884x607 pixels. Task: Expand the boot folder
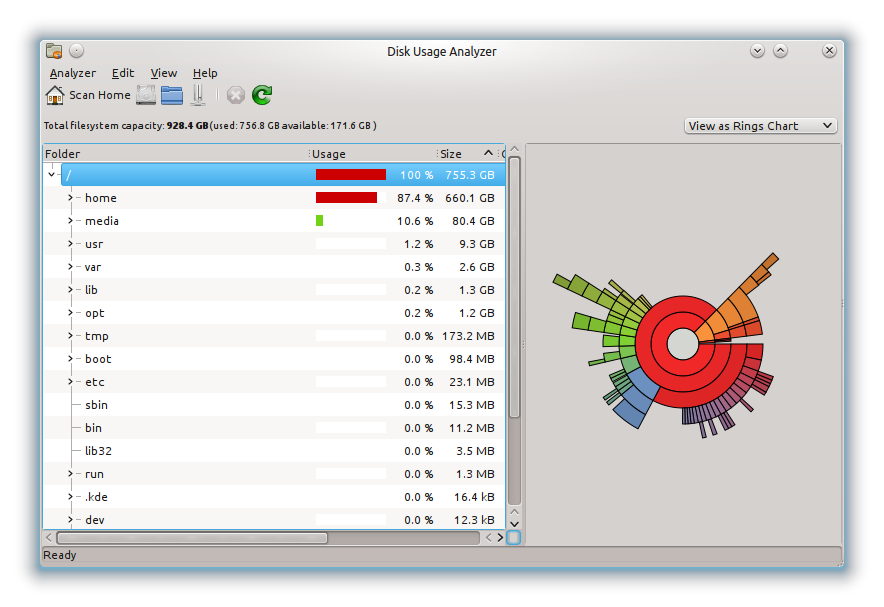pyautogui.click(x=70, y=359)
